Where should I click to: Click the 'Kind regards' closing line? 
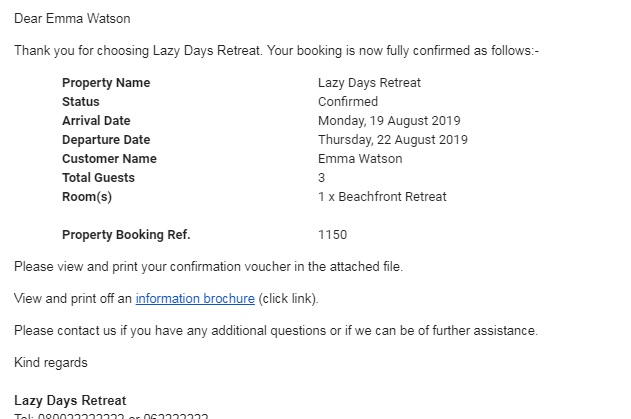[51, 362]
